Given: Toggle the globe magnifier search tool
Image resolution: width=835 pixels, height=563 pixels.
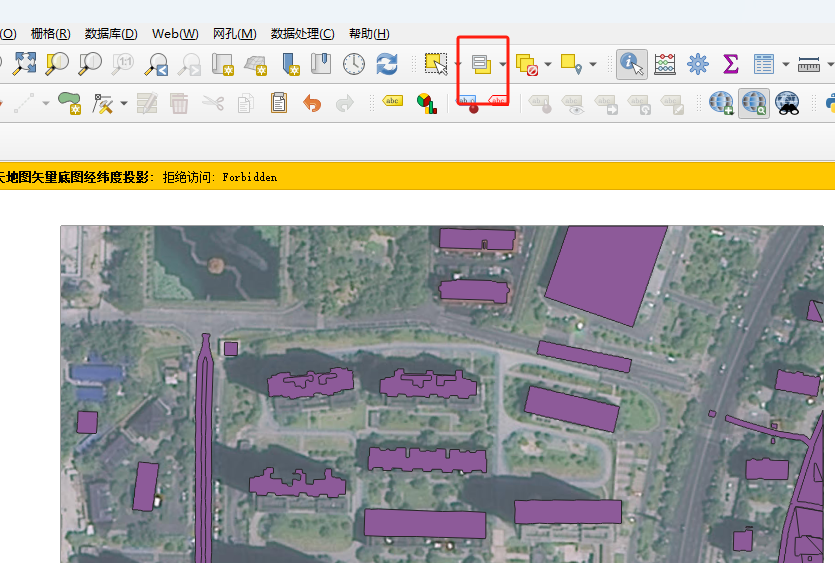Looking at the screenshot, I should click(x=754, y=102).
